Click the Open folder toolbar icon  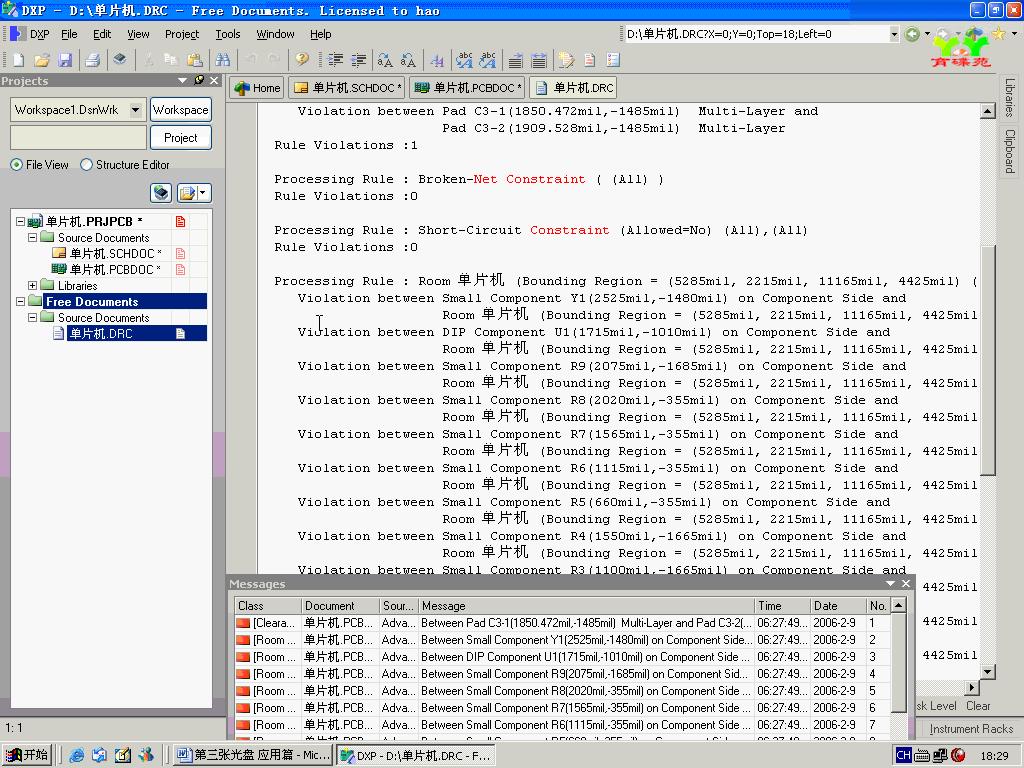tap(42, 60)
